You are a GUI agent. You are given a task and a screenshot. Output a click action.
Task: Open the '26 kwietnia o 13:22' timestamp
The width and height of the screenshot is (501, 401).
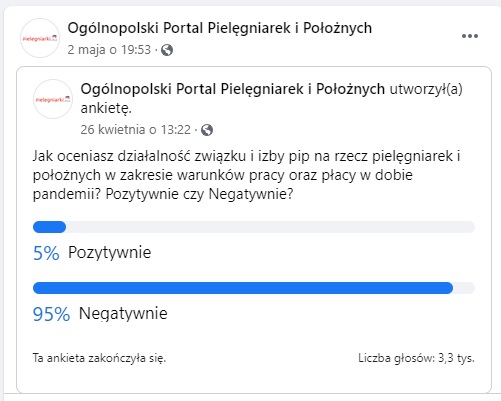tap(136, 129)
